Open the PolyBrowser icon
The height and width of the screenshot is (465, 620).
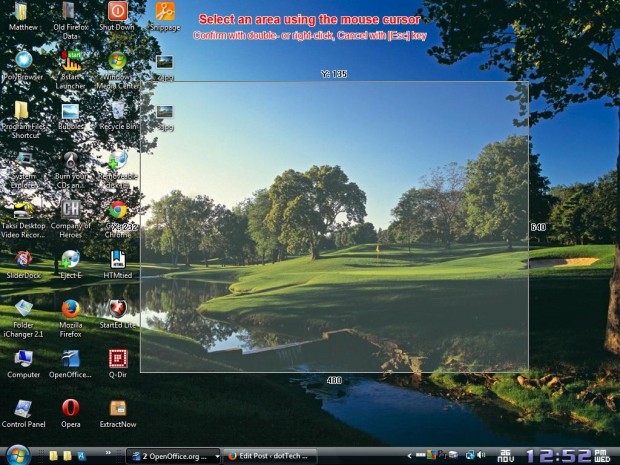(x=22, y=62)
